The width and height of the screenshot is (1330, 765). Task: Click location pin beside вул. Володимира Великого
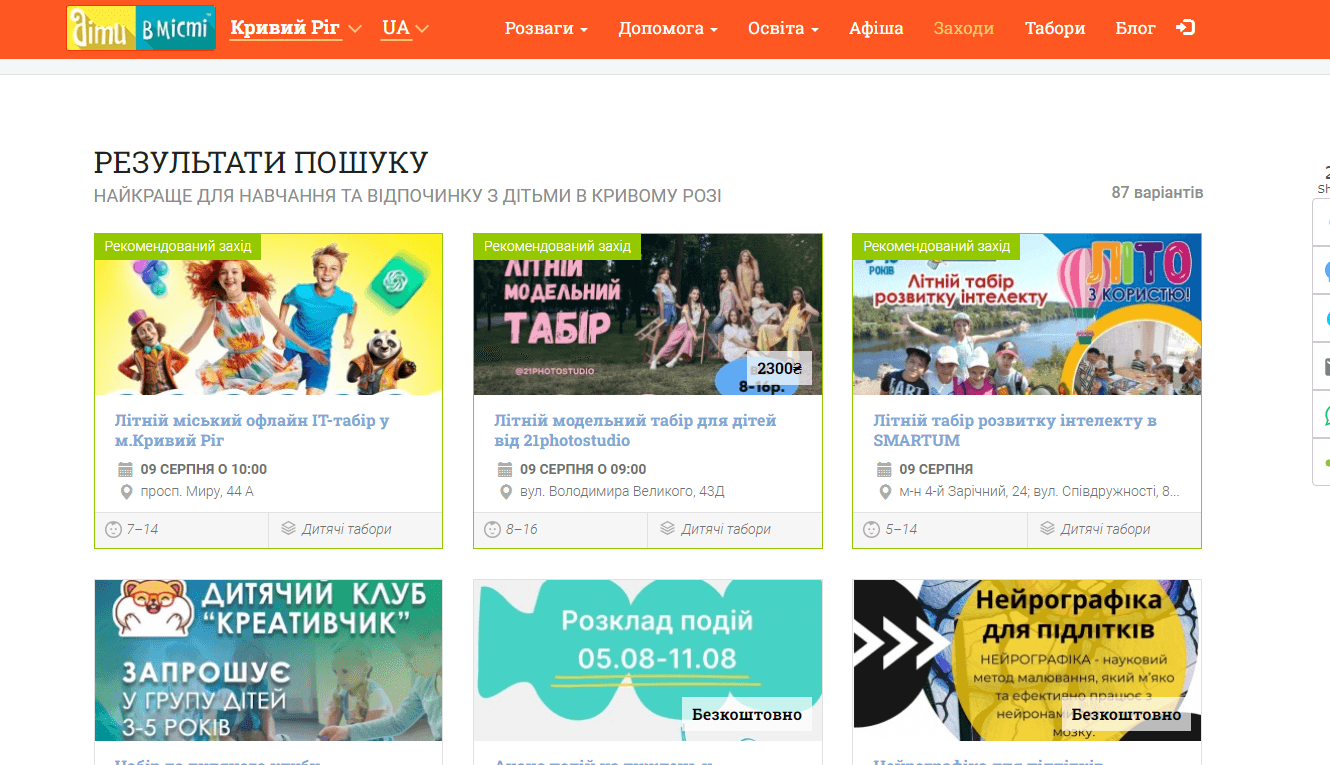tap(505, 492)
